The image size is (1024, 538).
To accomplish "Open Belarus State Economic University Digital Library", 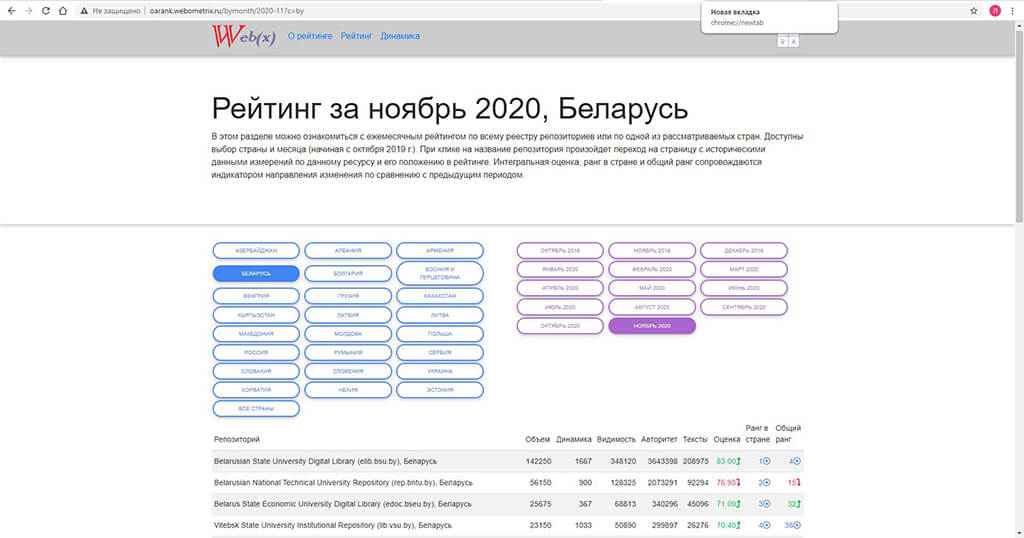I will [x=342, y=504].
